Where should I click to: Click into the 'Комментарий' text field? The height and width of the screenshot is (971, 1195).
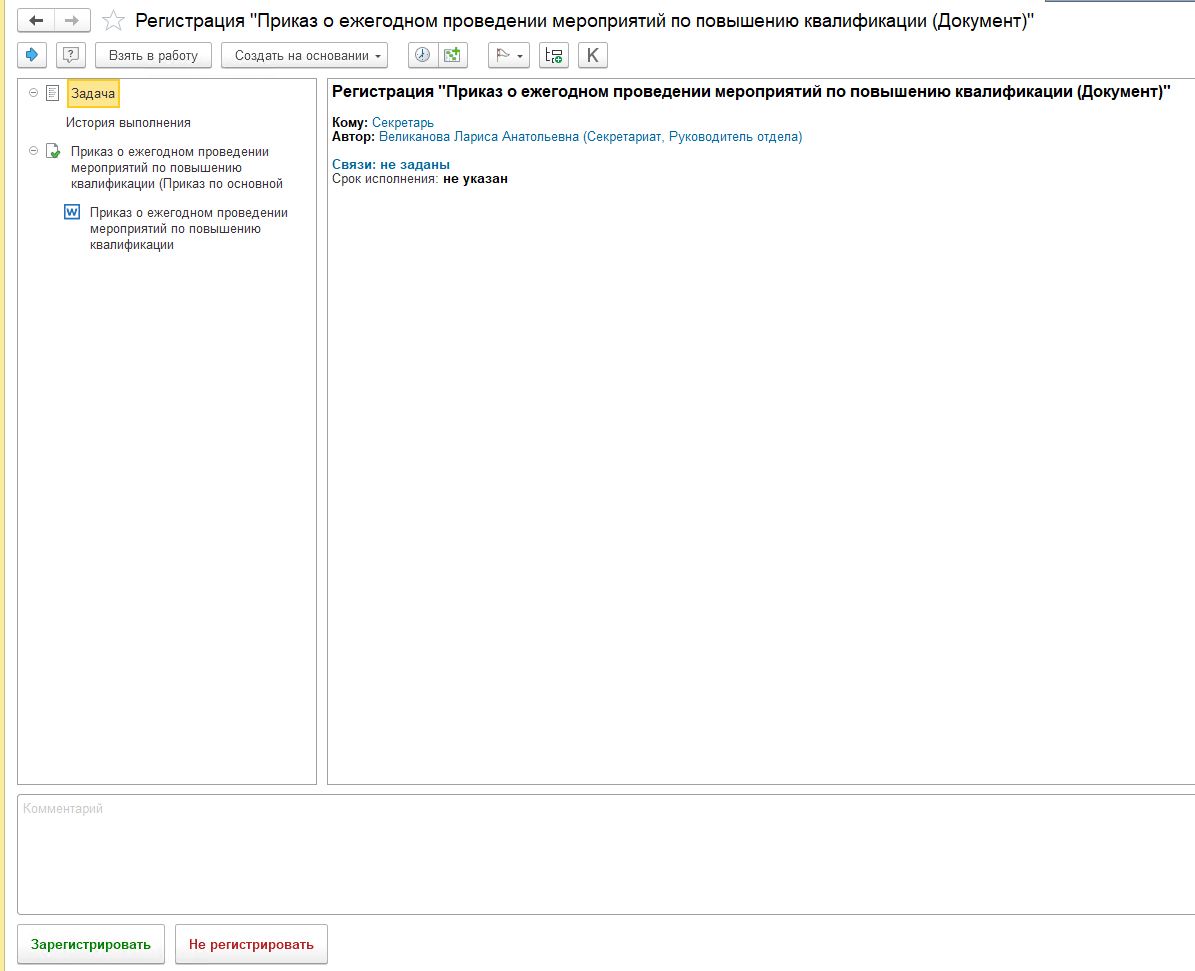[600, 853]
